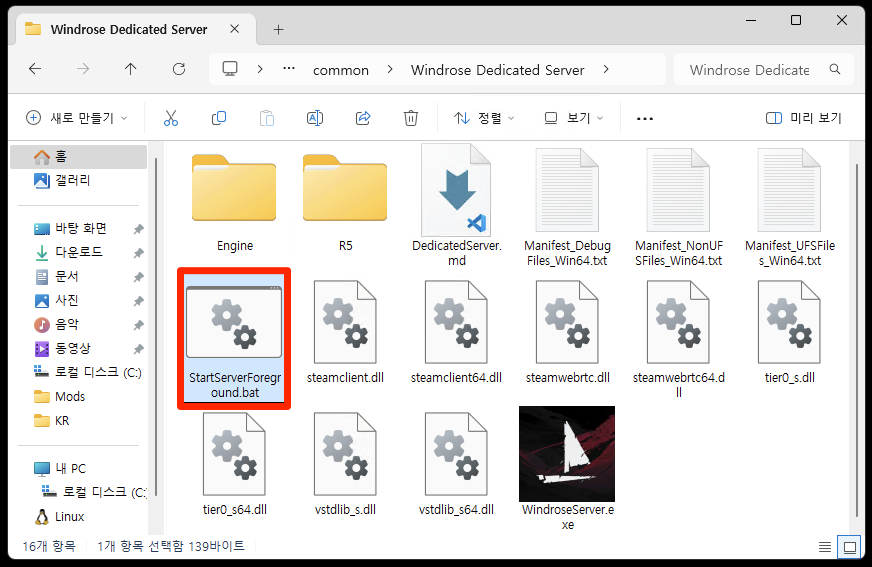Toggle the 미리 보기 preview pane
The width and height of the screenshot is (872, 567).
tap(804, 118)
